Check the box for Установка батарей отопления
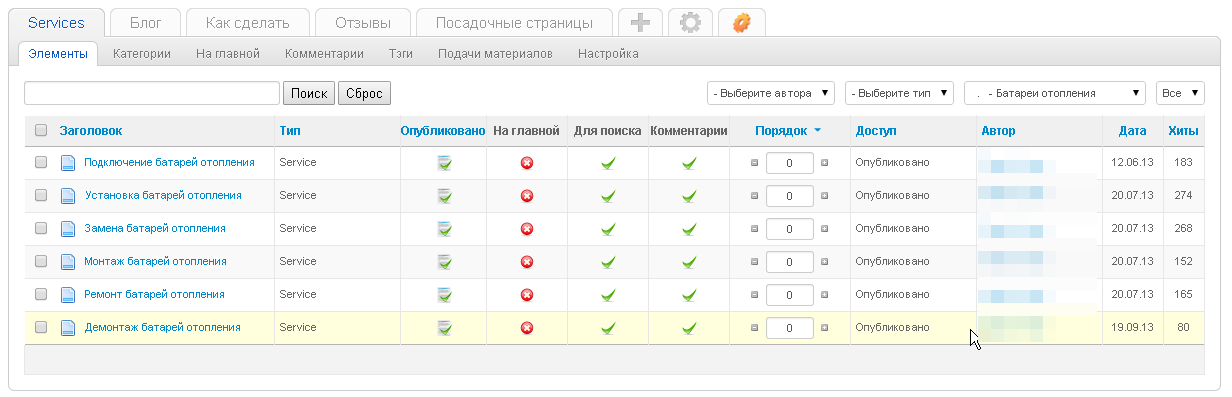This screenshot has height=397, width=1232. point(41,195)
